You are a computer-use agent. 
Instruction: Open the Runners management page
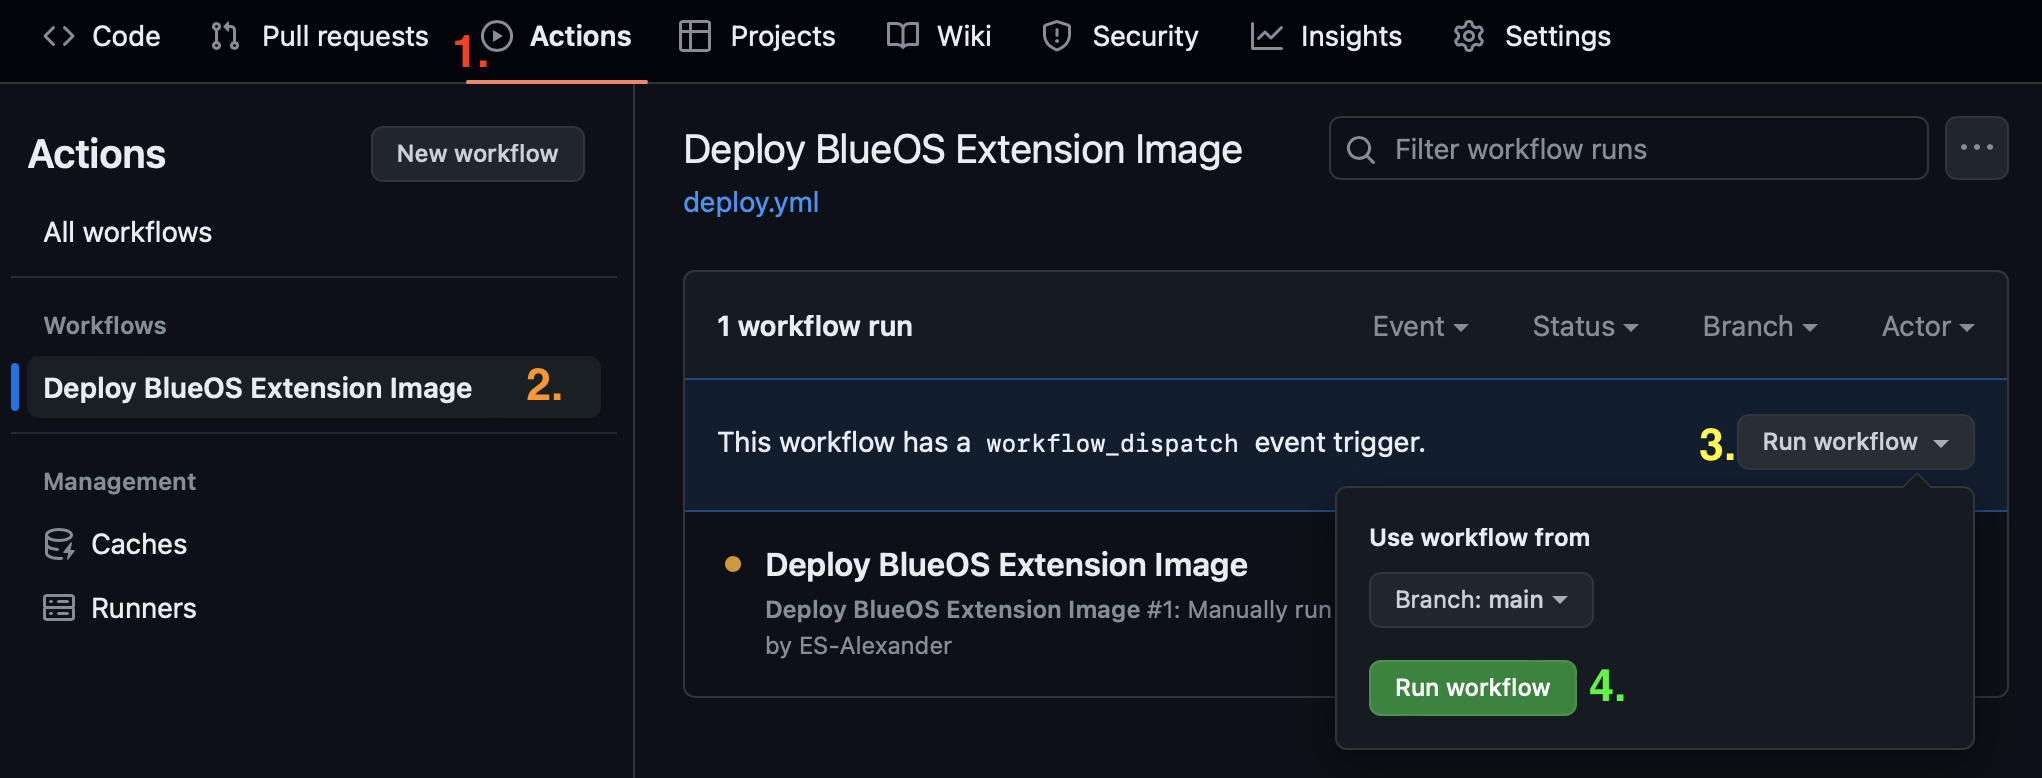click(120, 608)
